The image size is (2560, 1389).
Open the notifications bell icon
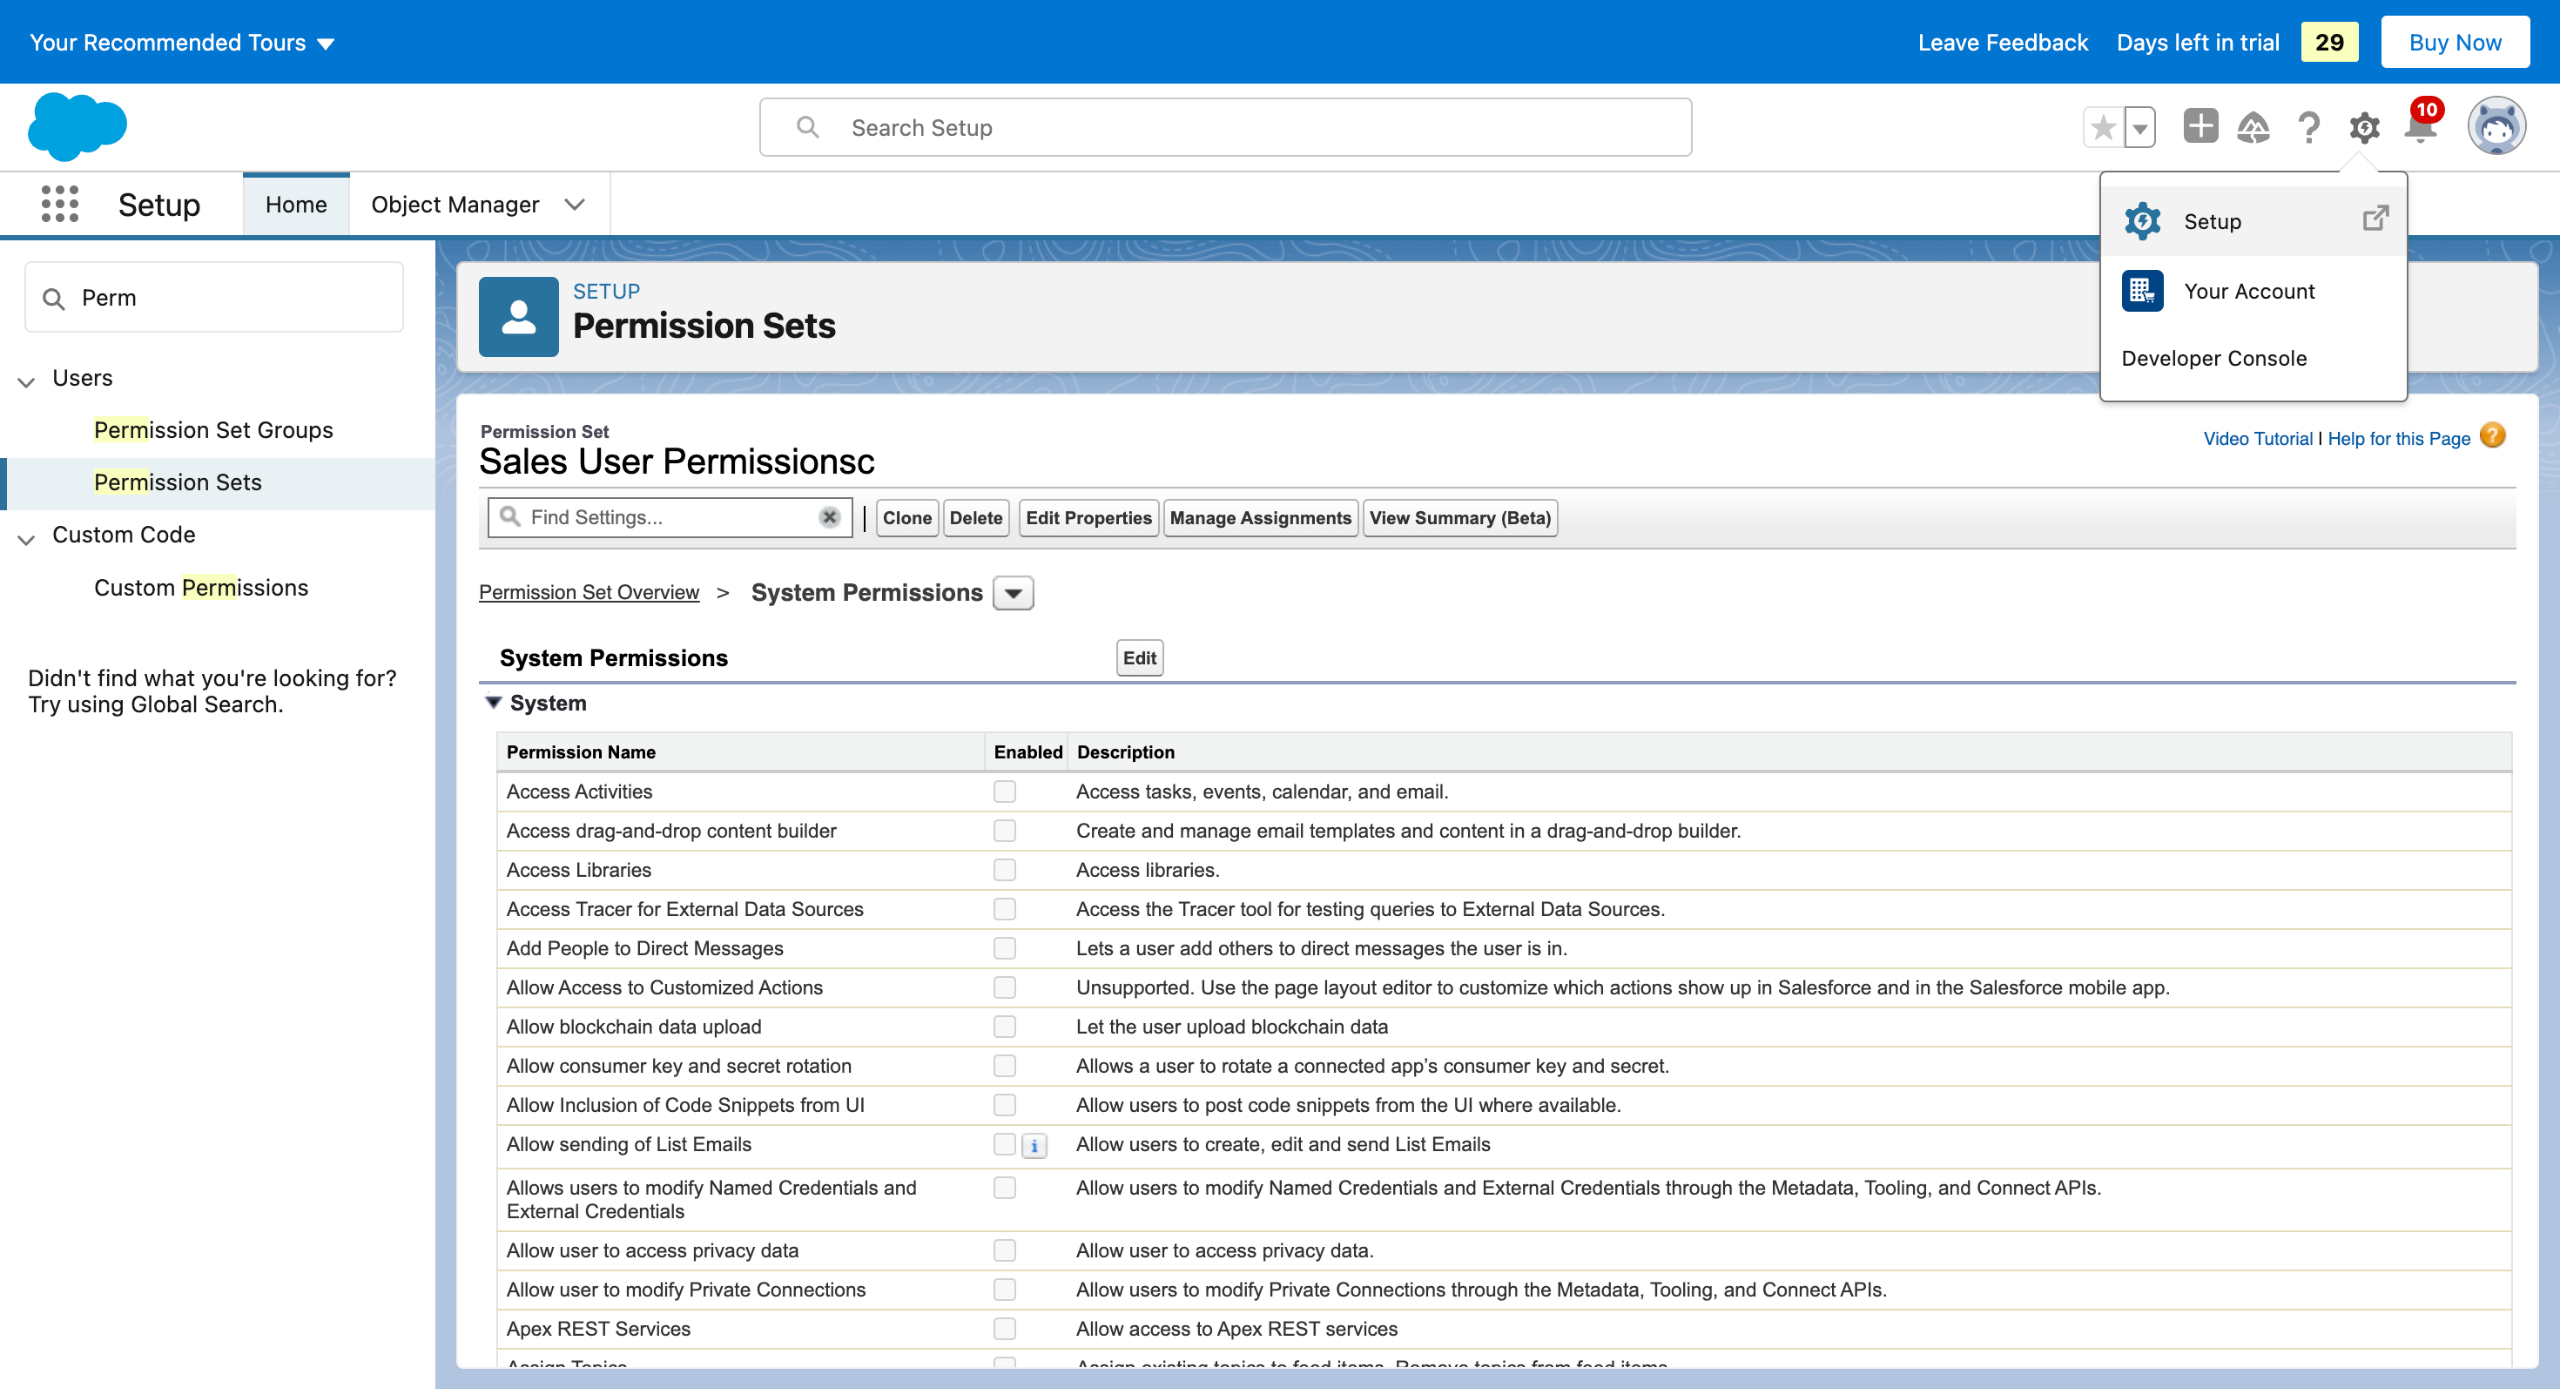2421,127
